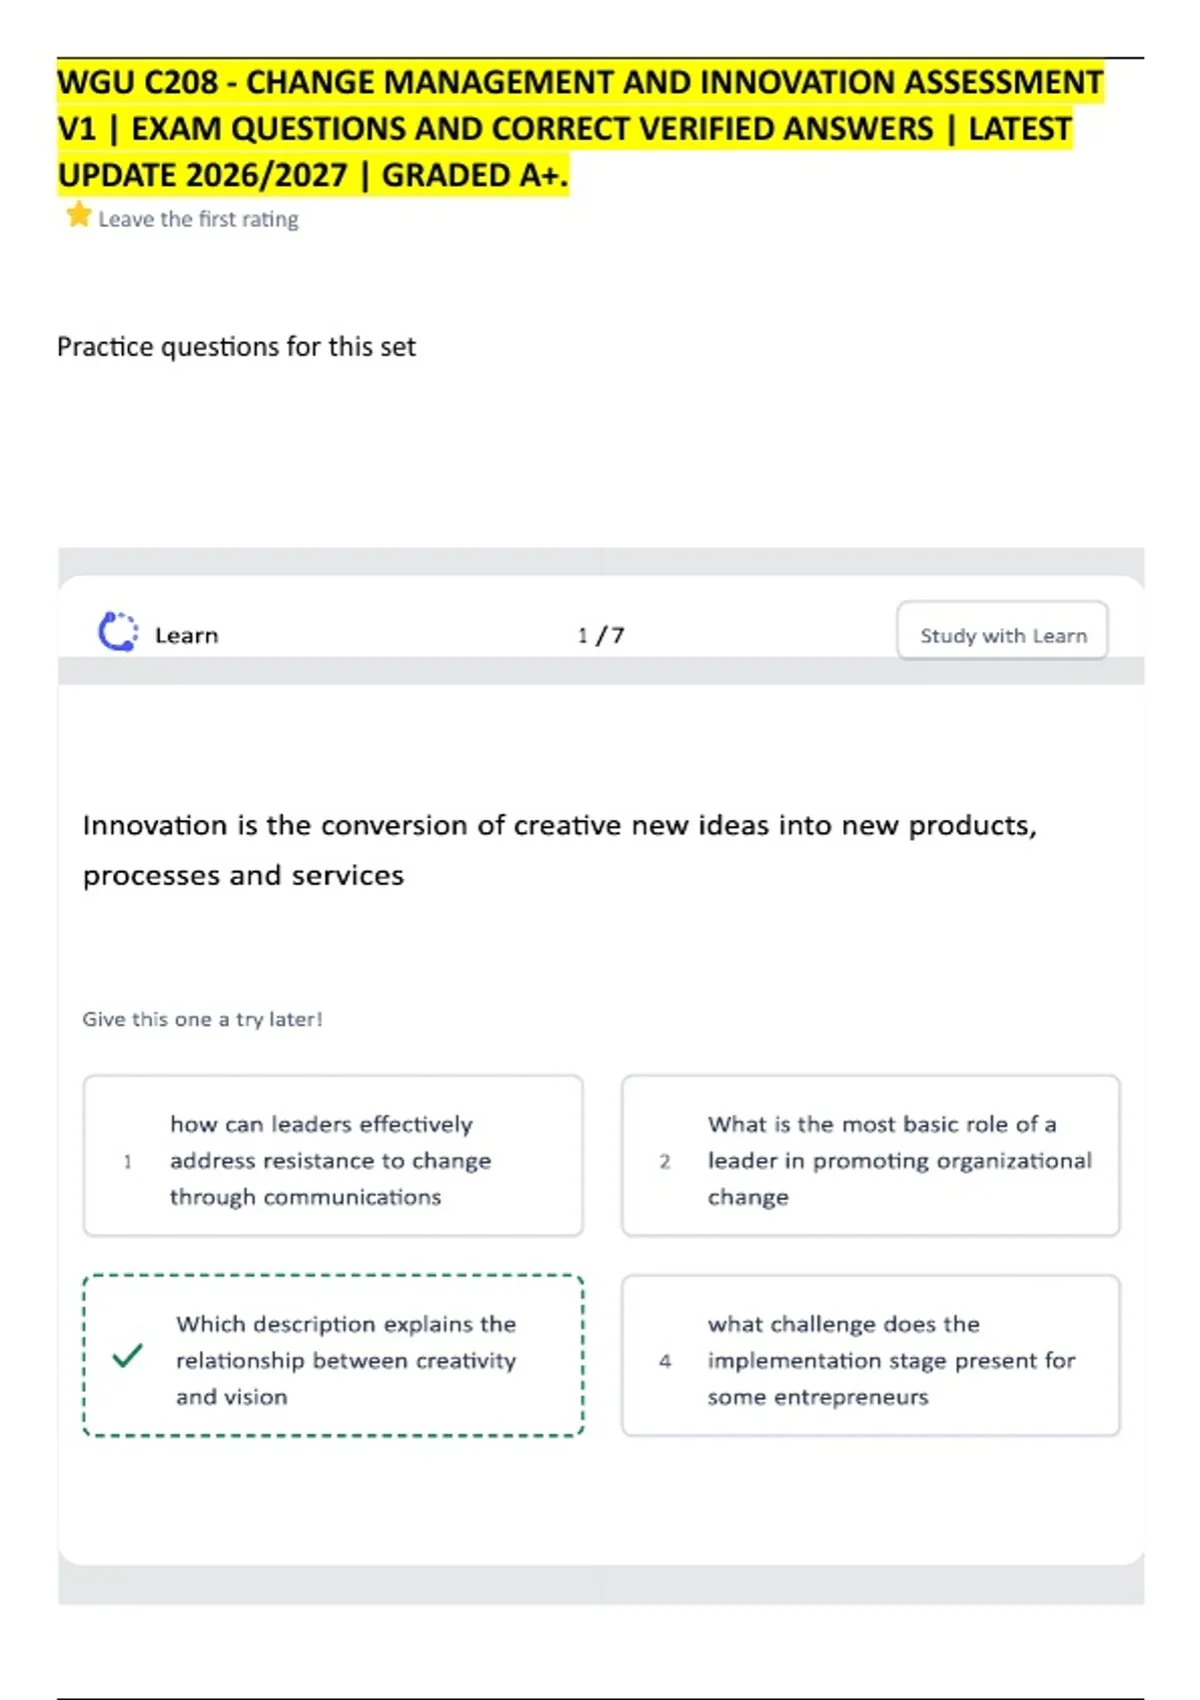1200x1700 pixels.
Task: Click the number 1 badge on the first answer
Action: pyautogui.click(x=127, y=1161)
